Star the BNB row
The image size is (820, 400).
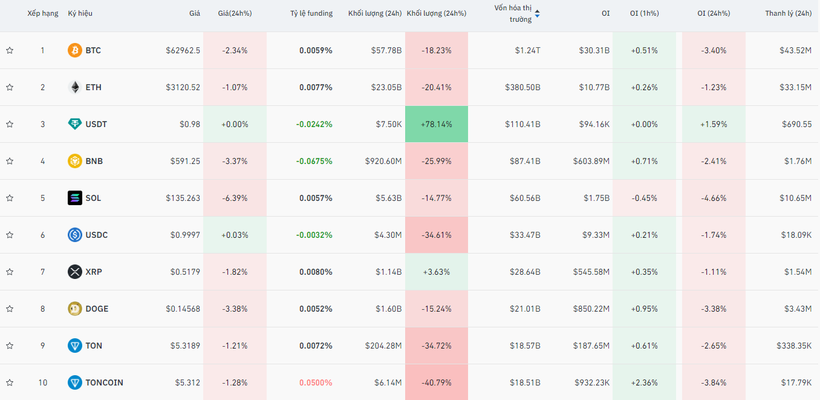click(9, 161)
